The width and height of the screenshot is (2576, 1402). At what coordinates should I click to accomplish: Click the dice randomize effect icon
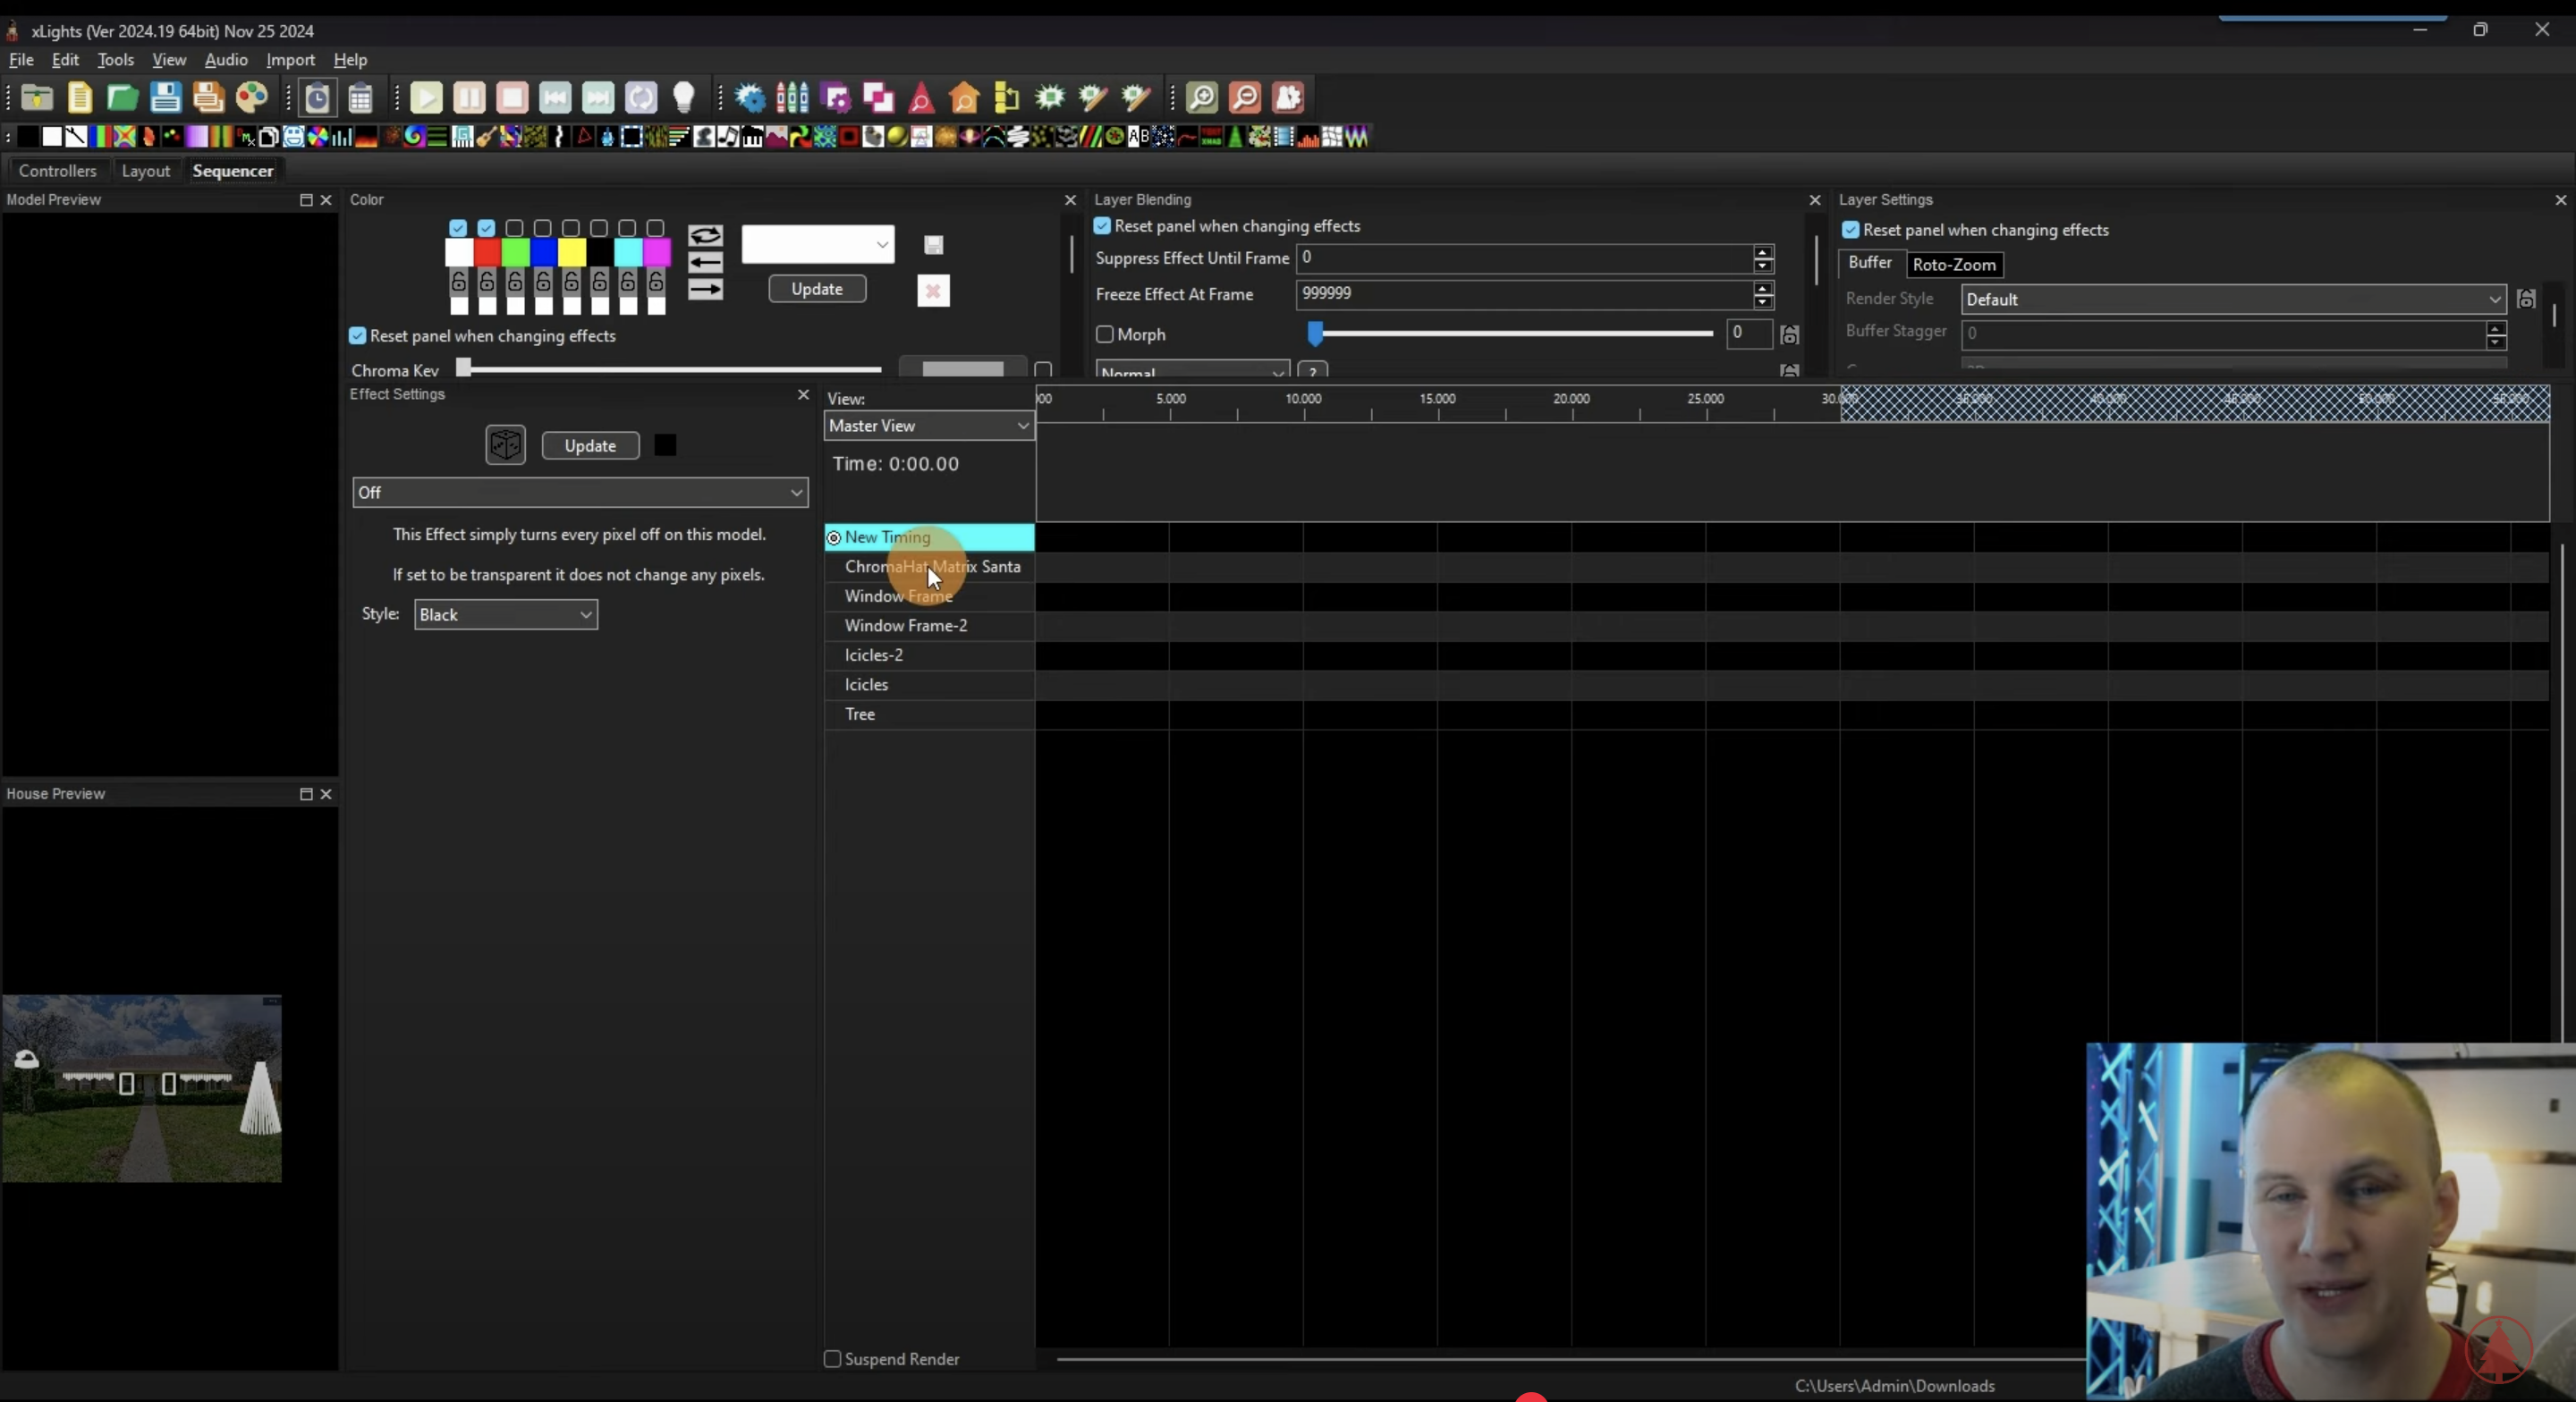click(x=505, y=445)
